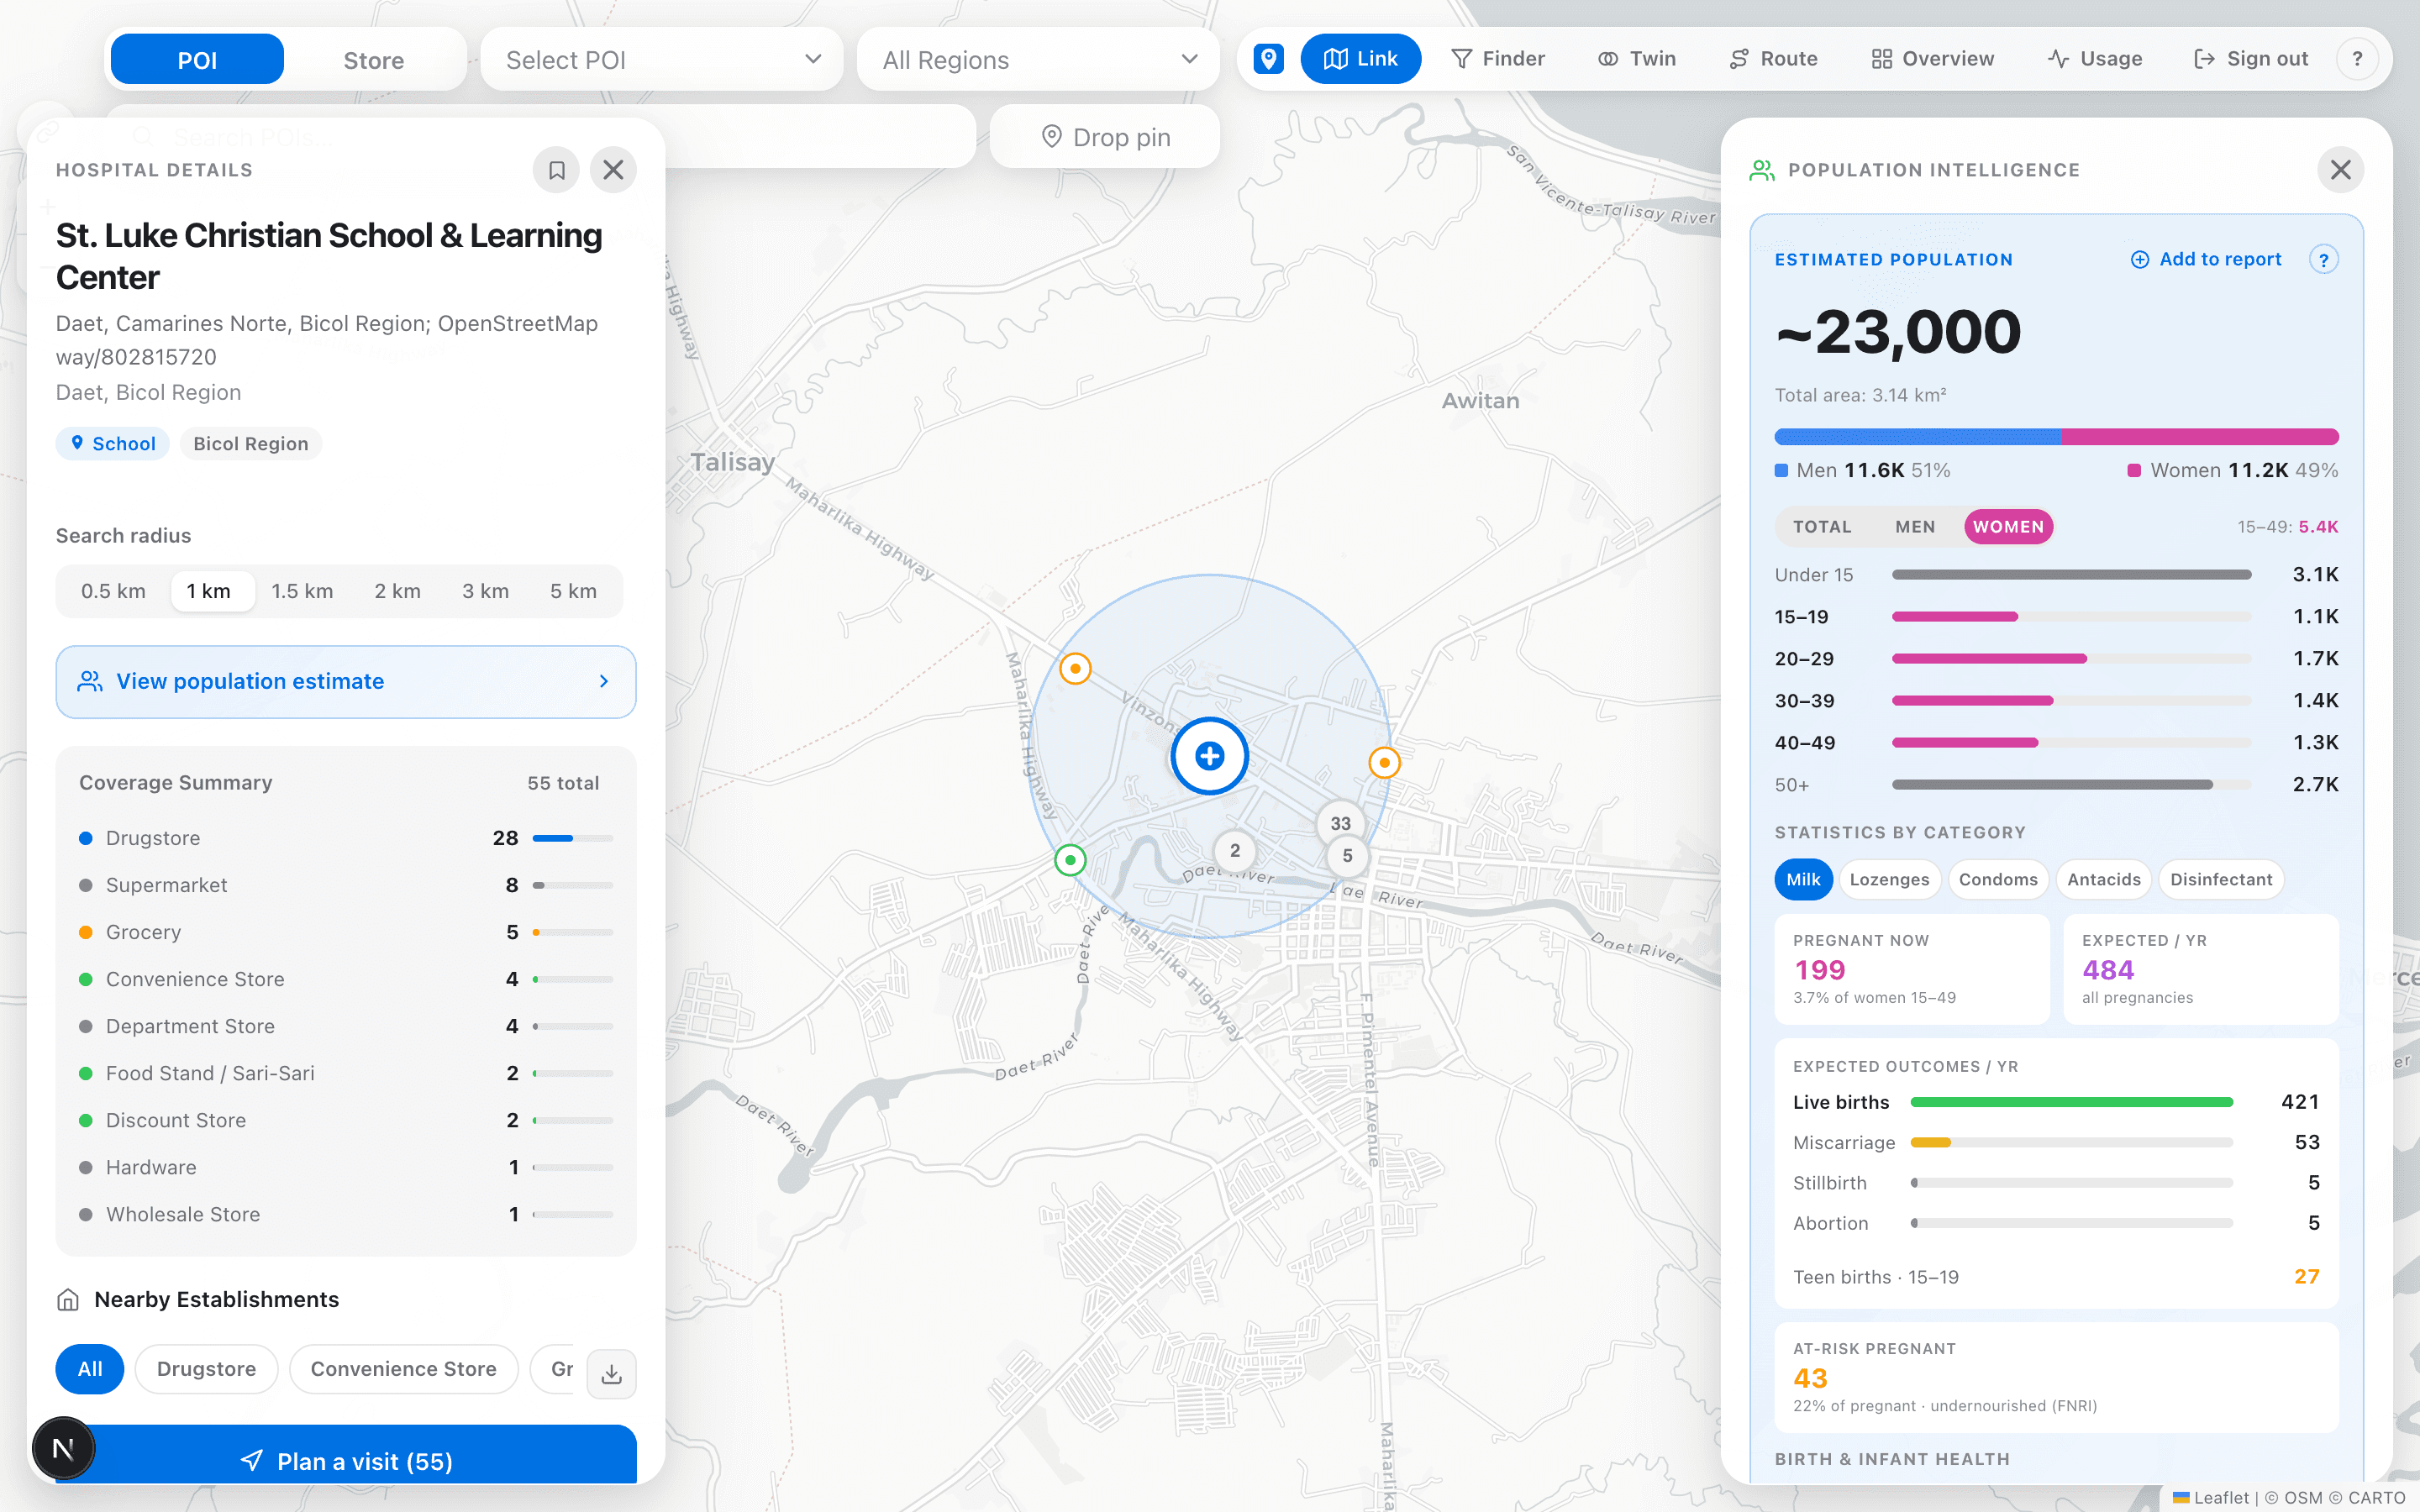The height and width of the screenshot is (1512, 2420).
Task: Filter nearby establishments by Convenience Store
Action: click(x=403, y=1369)
